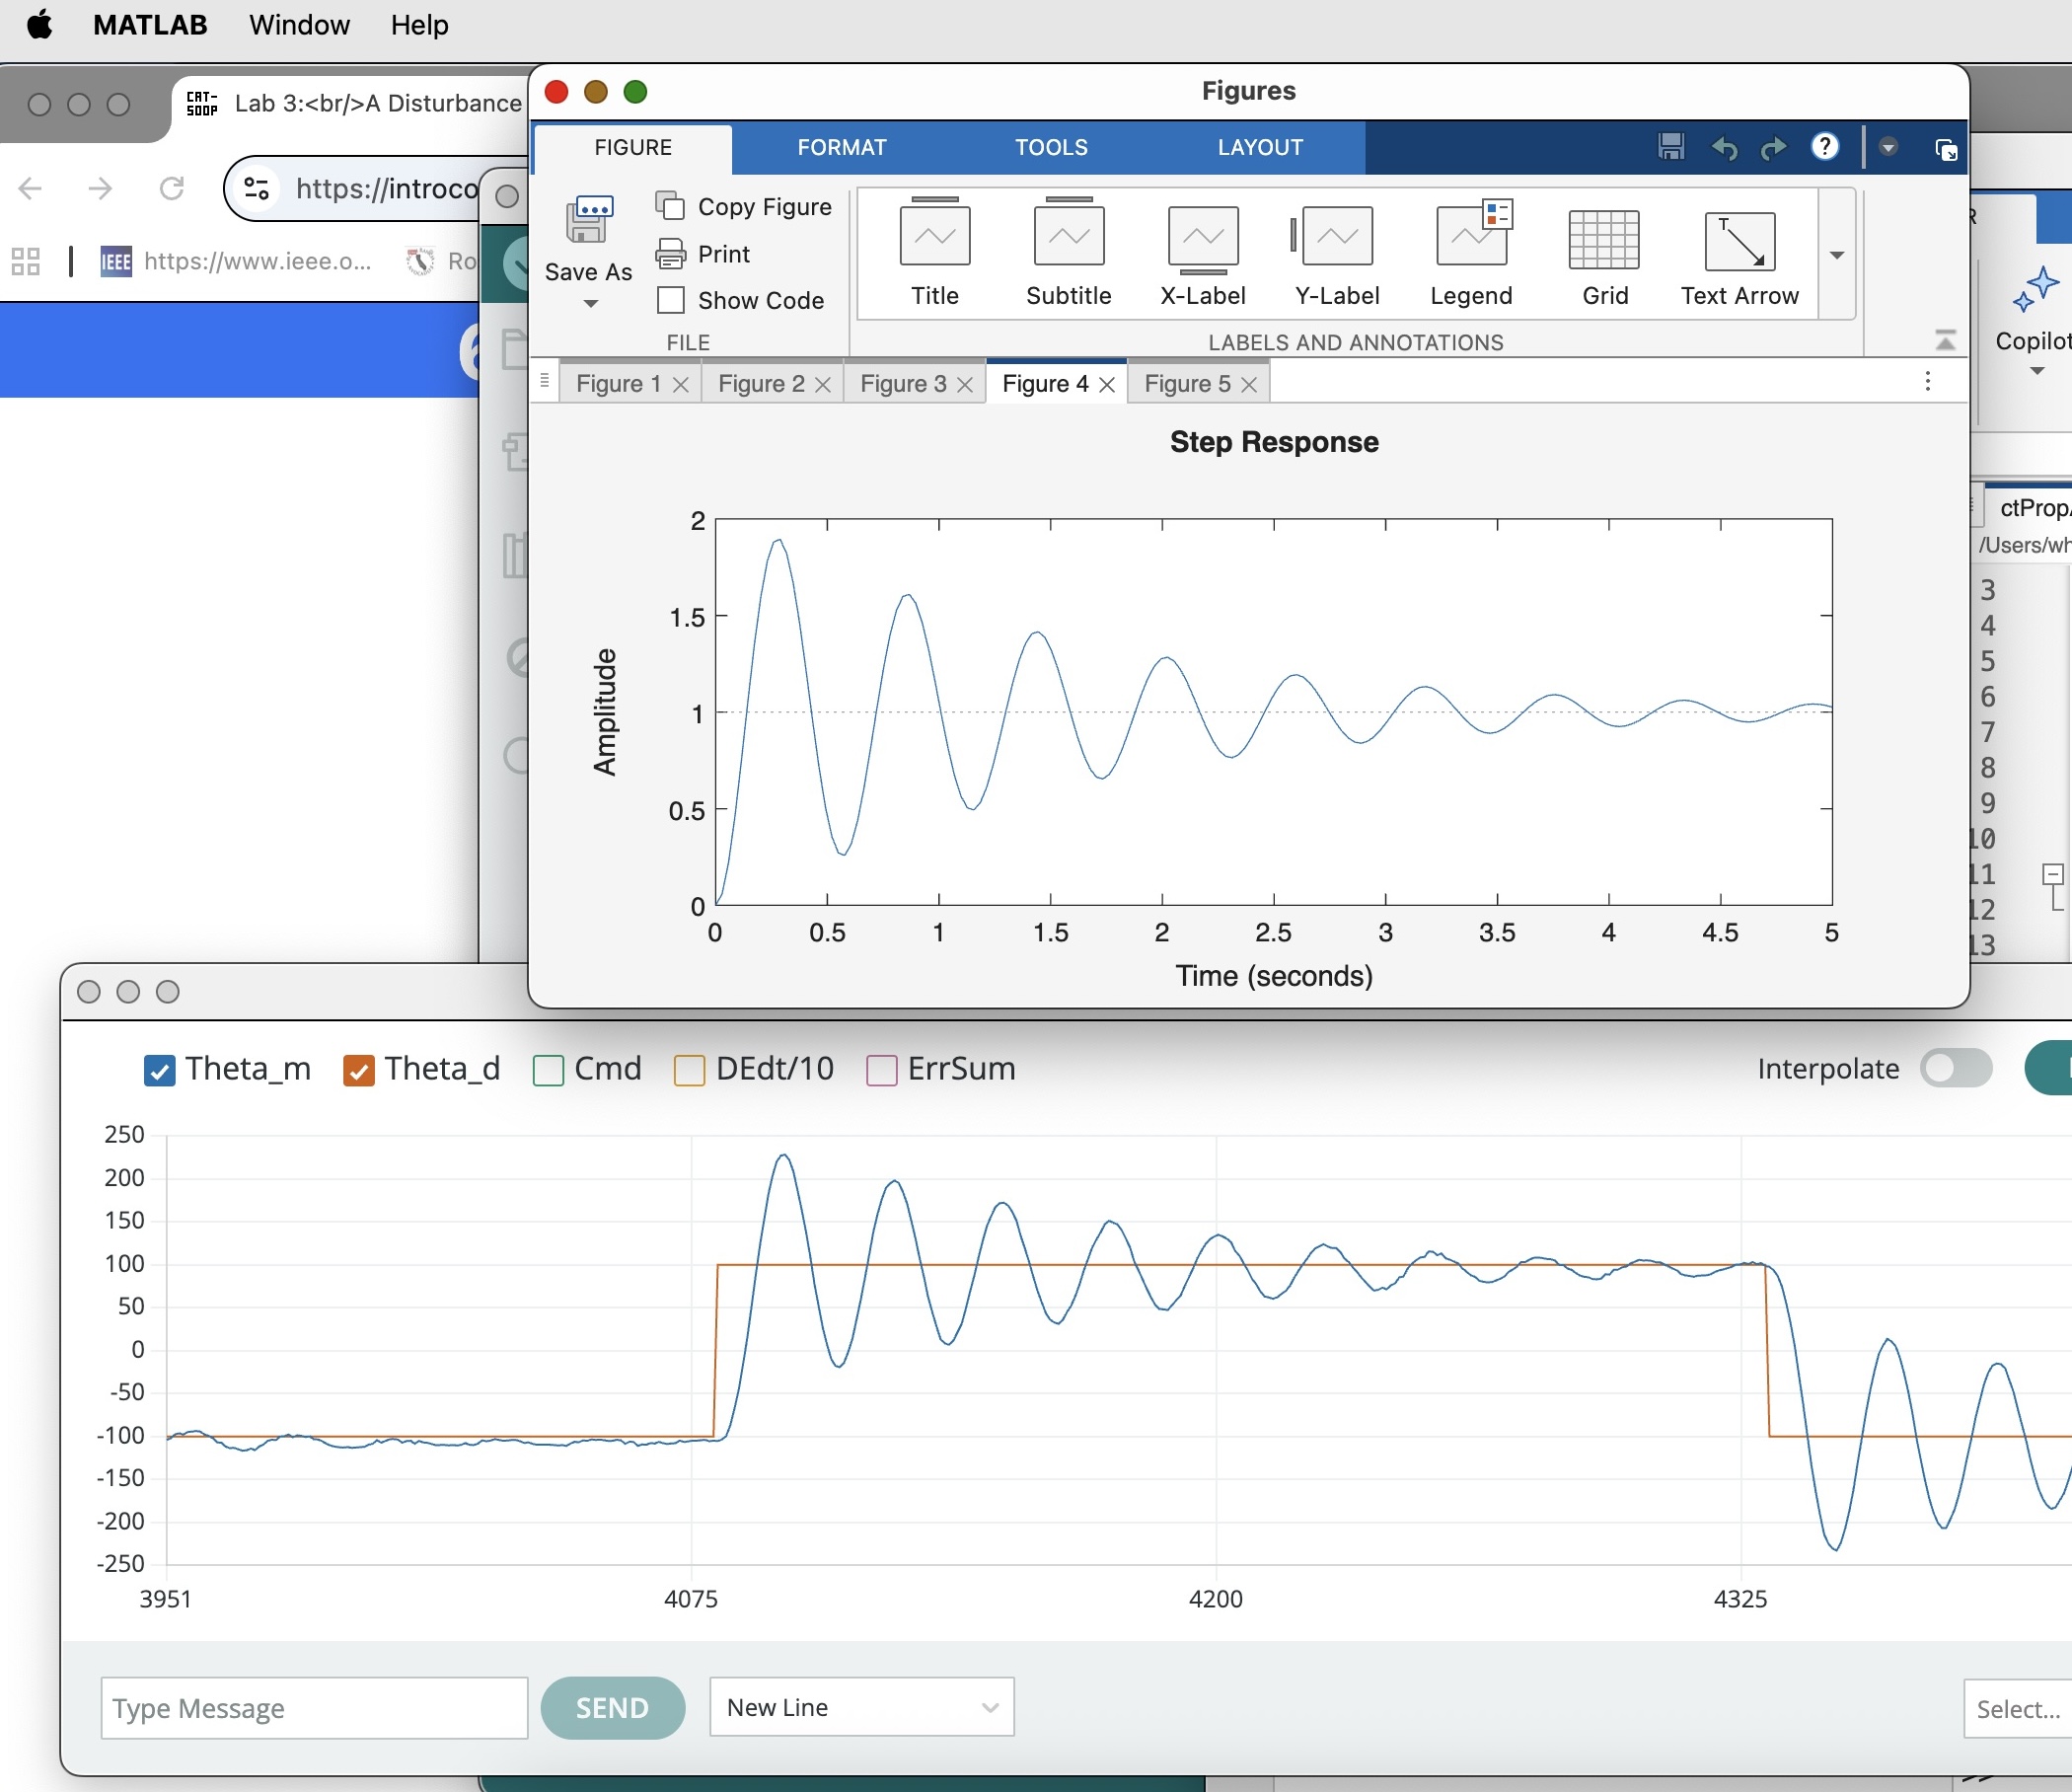Expand the Save As dropdown arrow
Screen dimensions: 2072x1792
pos(590,304)
